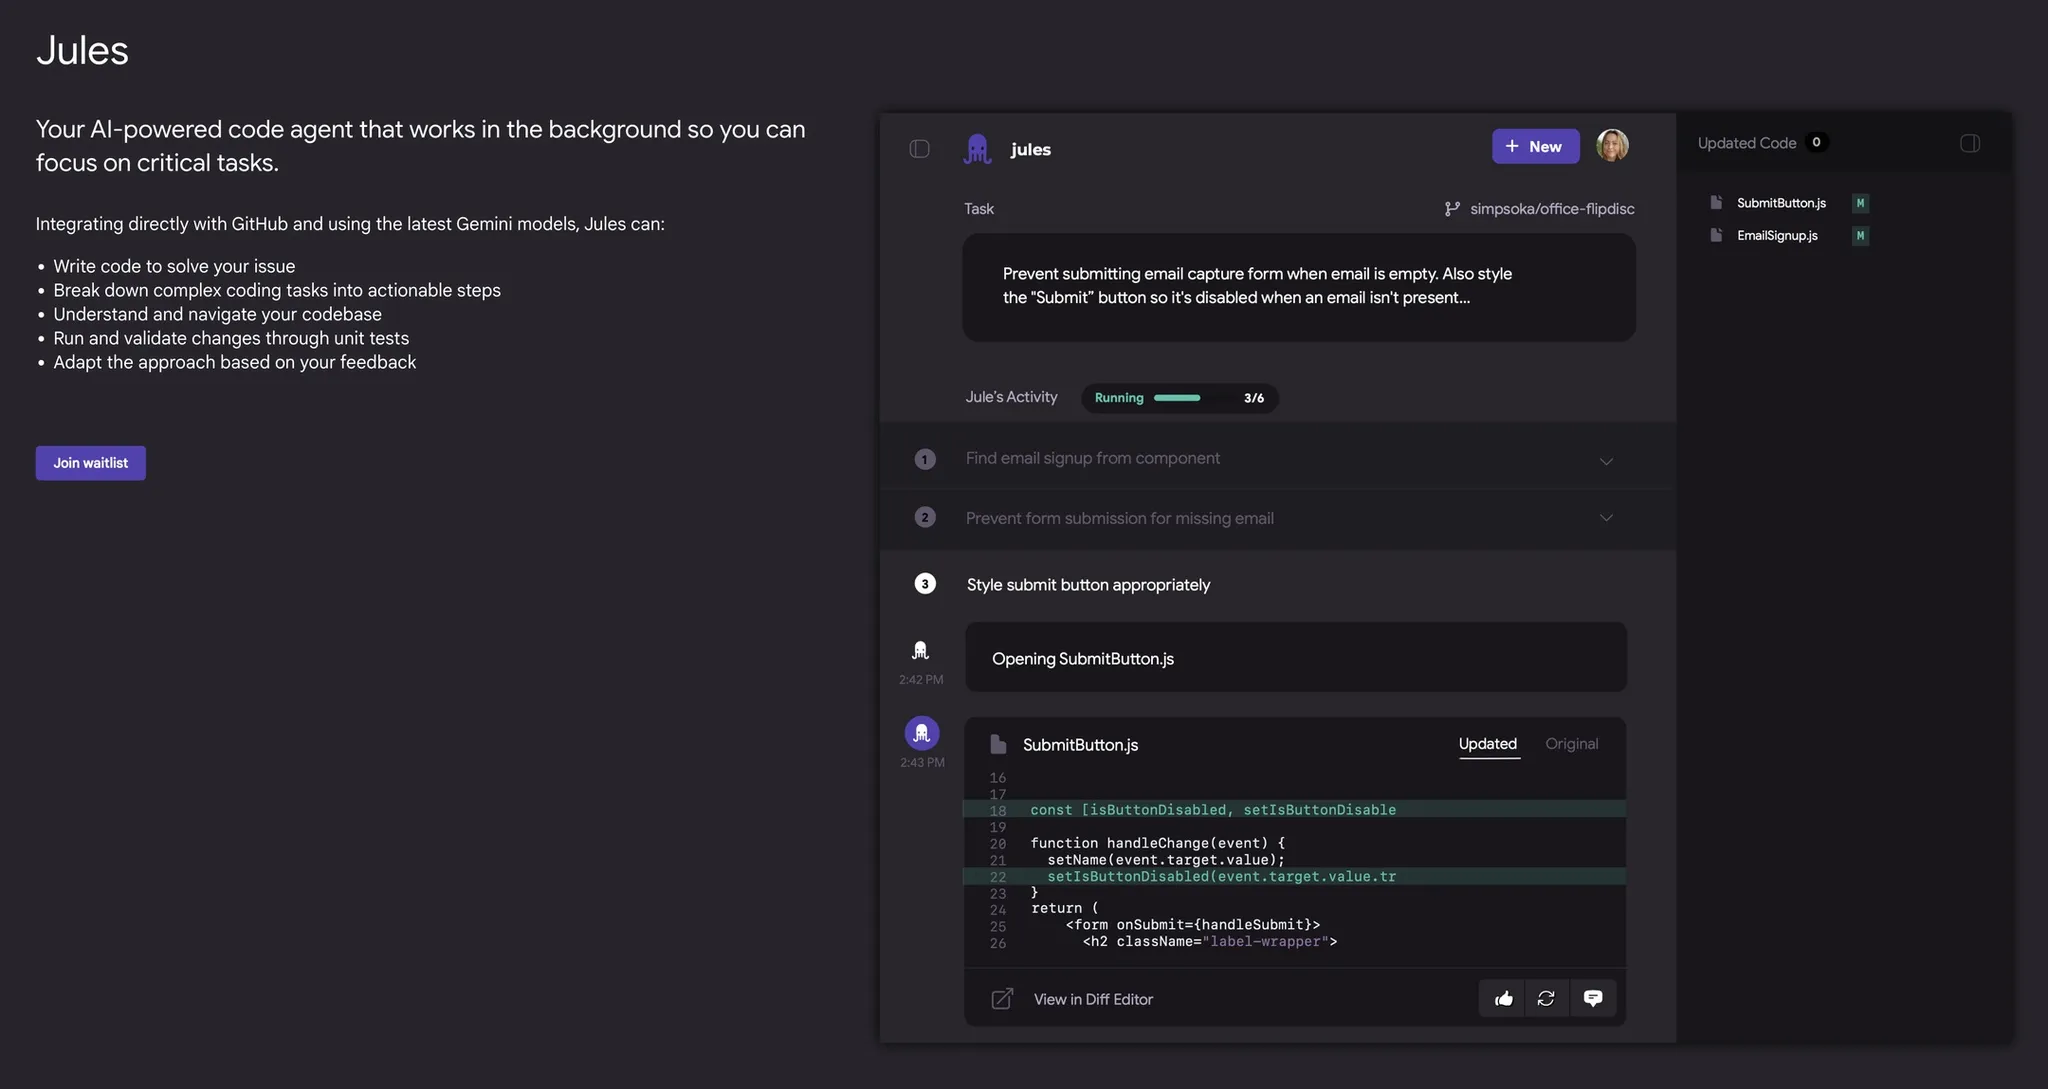The width and height of the screenshot is (2048, 1089).
Task: Click the Running progress bar
Action: [x=1178, y=398]
